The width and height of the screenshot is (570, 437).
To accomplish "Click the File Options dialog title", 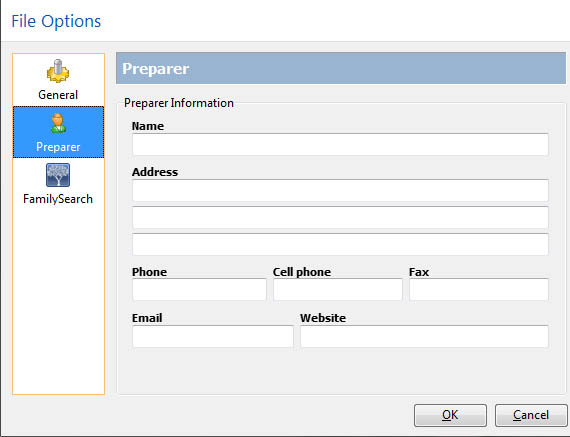I will [56, 21].
